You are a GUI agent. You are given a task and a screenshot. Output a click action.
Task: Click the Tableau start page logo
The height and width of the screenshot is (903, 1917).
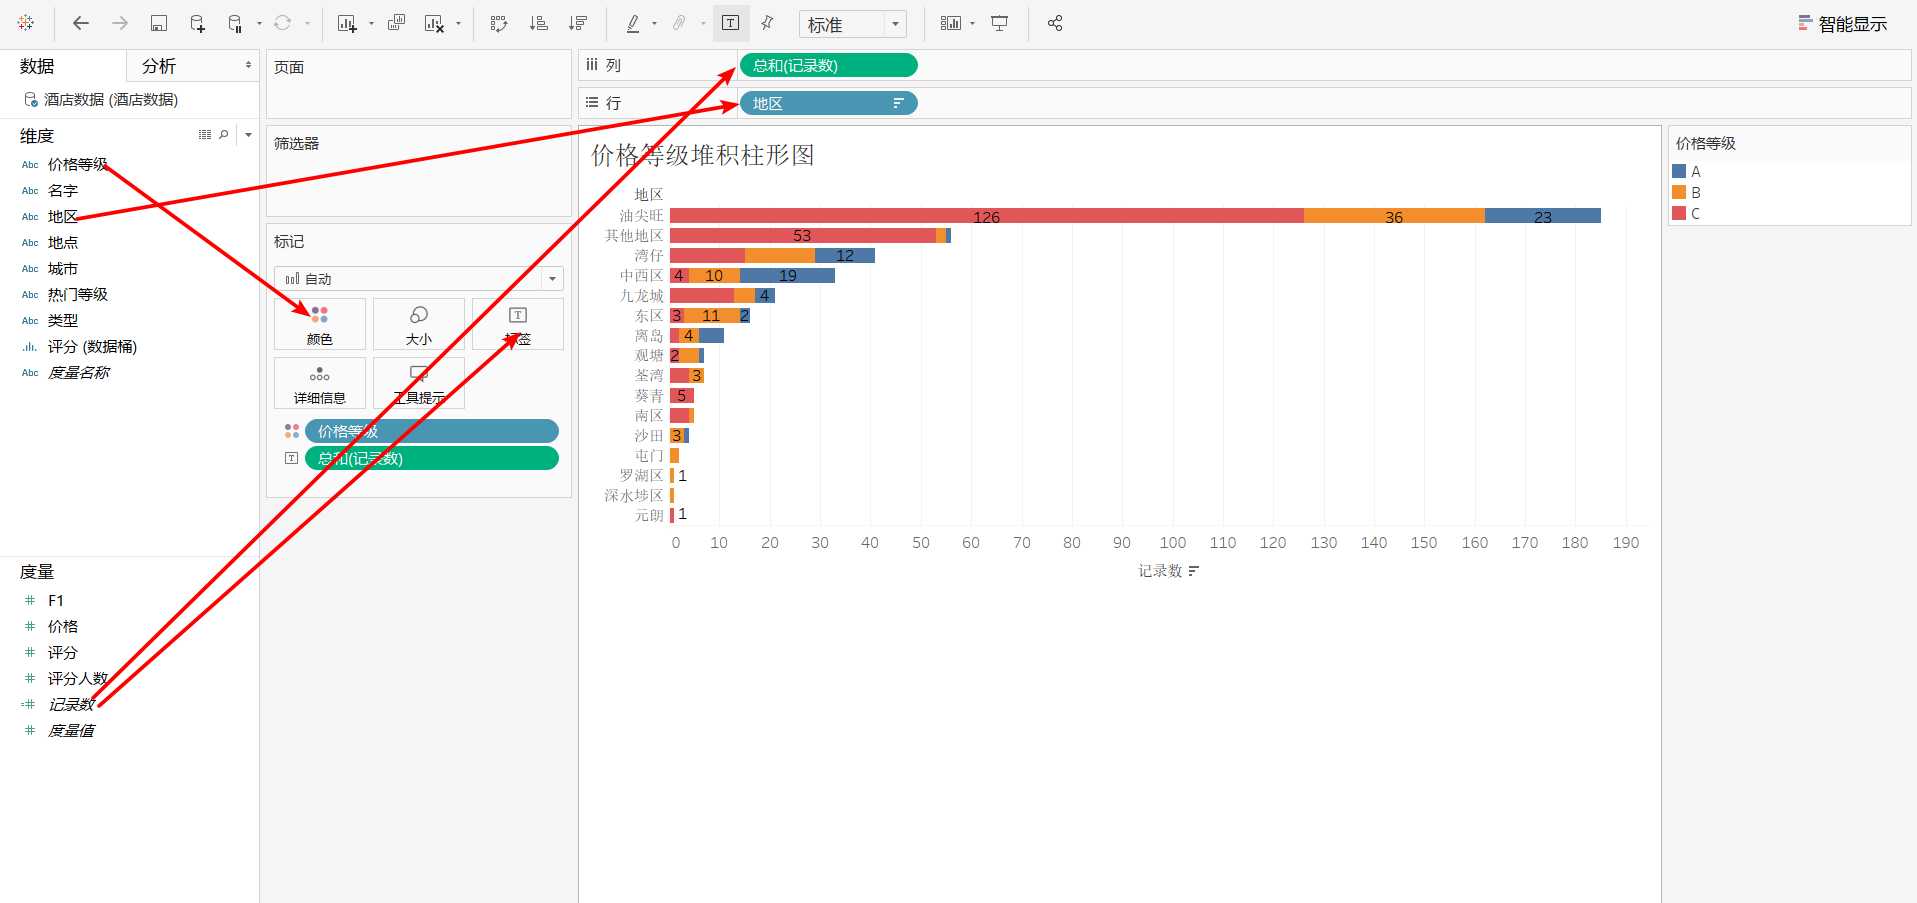point(26,23)
